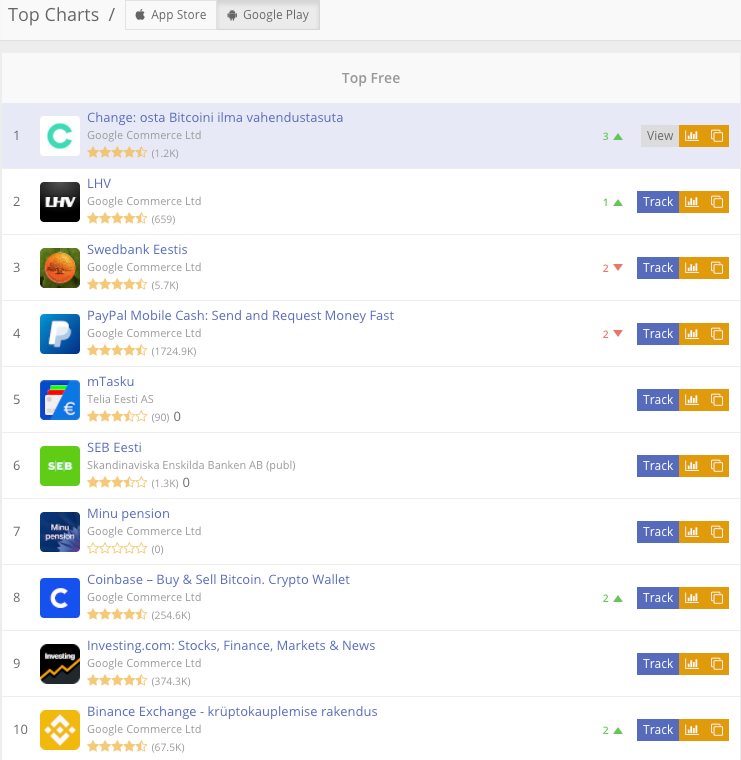The height and width of the screenshot is (760, 741).
Task: Open Investing.com app title link
Action: [x=231, y=645]
